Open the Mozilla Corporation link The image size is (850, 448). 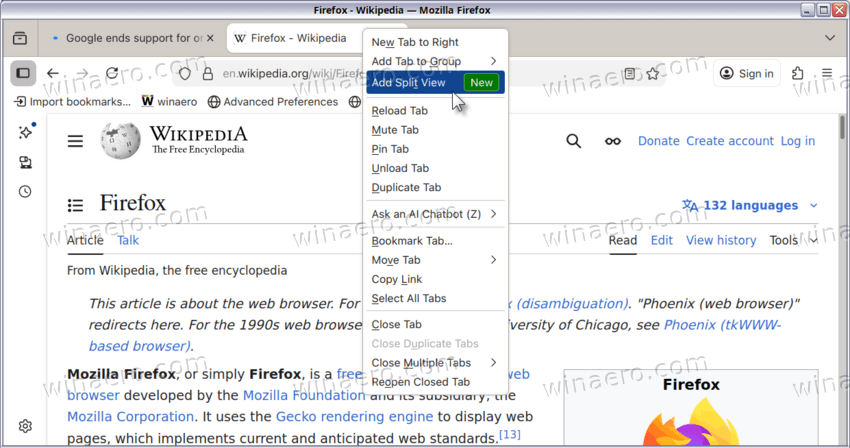point(130,417)
